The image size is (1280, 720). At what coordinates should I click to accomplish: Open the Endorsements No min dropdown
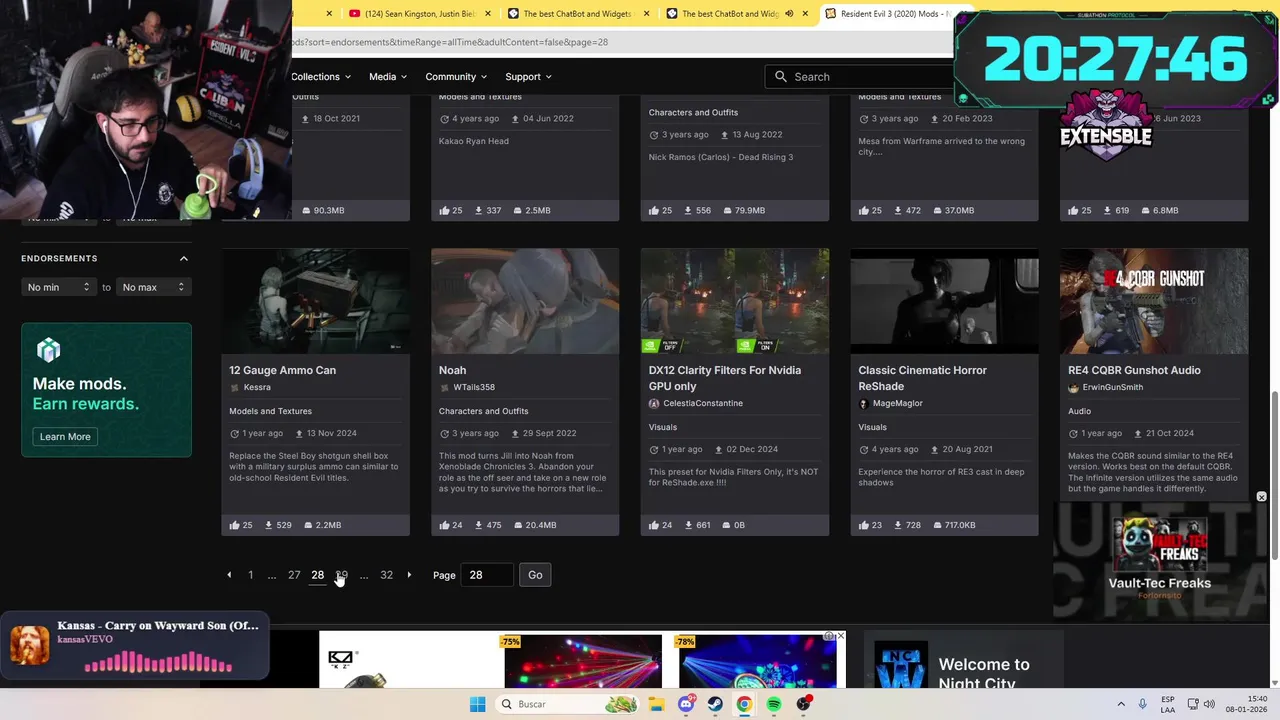point(59,287)
